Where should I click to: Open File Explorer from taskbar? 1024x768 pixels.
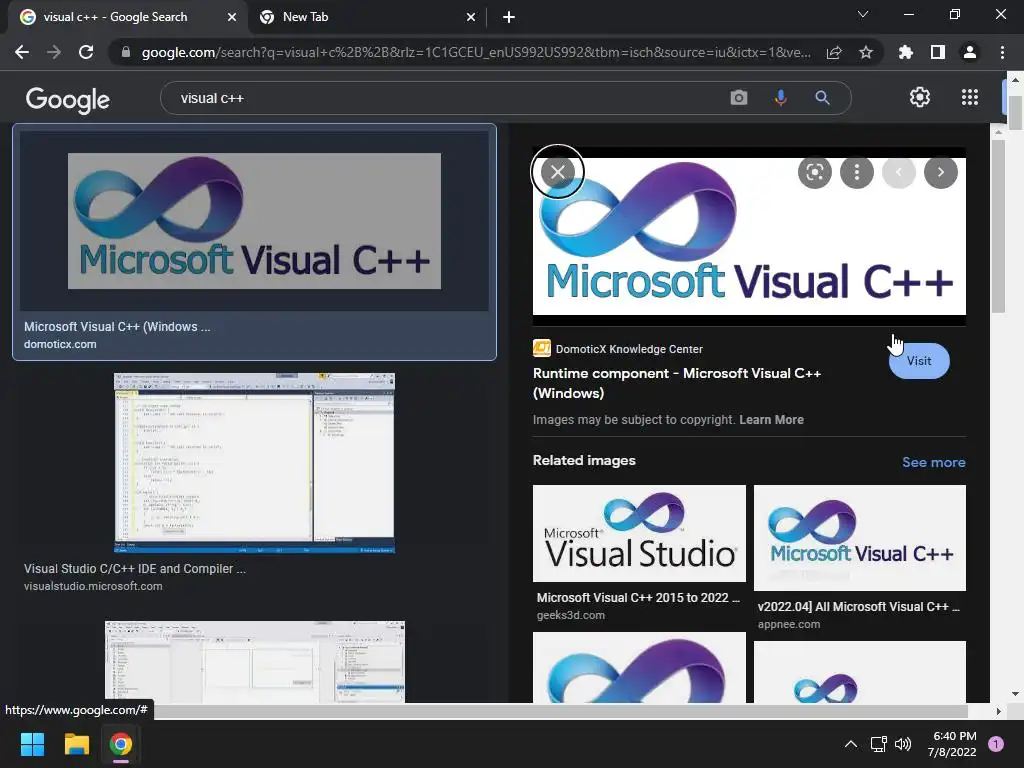[76, 744]
